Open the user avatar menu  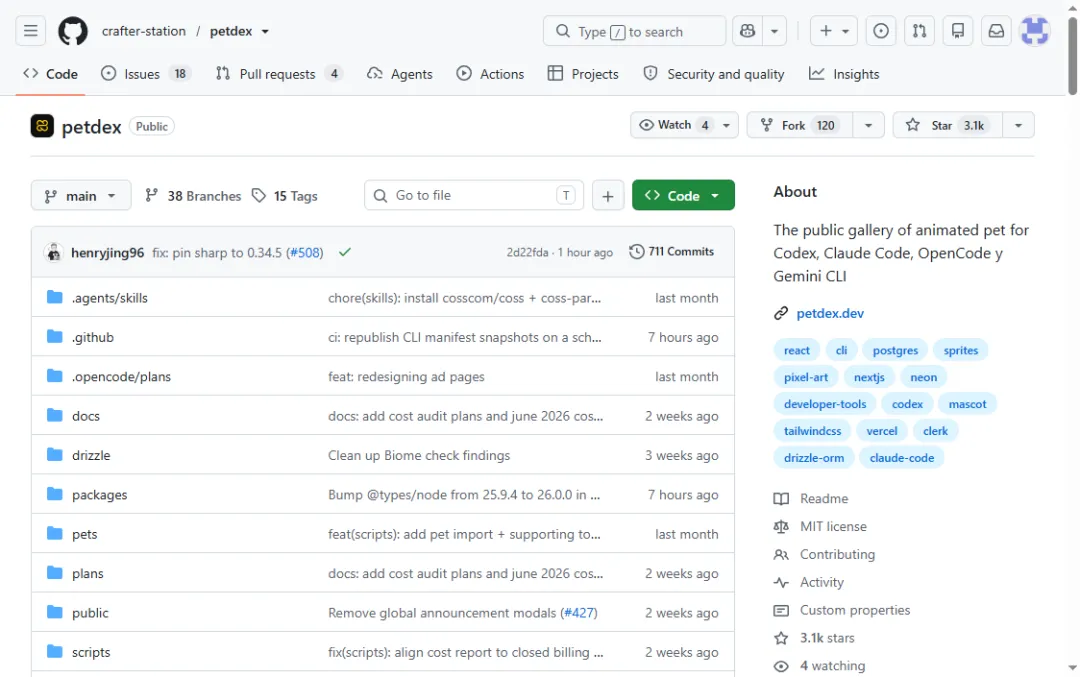point(1035,31)
